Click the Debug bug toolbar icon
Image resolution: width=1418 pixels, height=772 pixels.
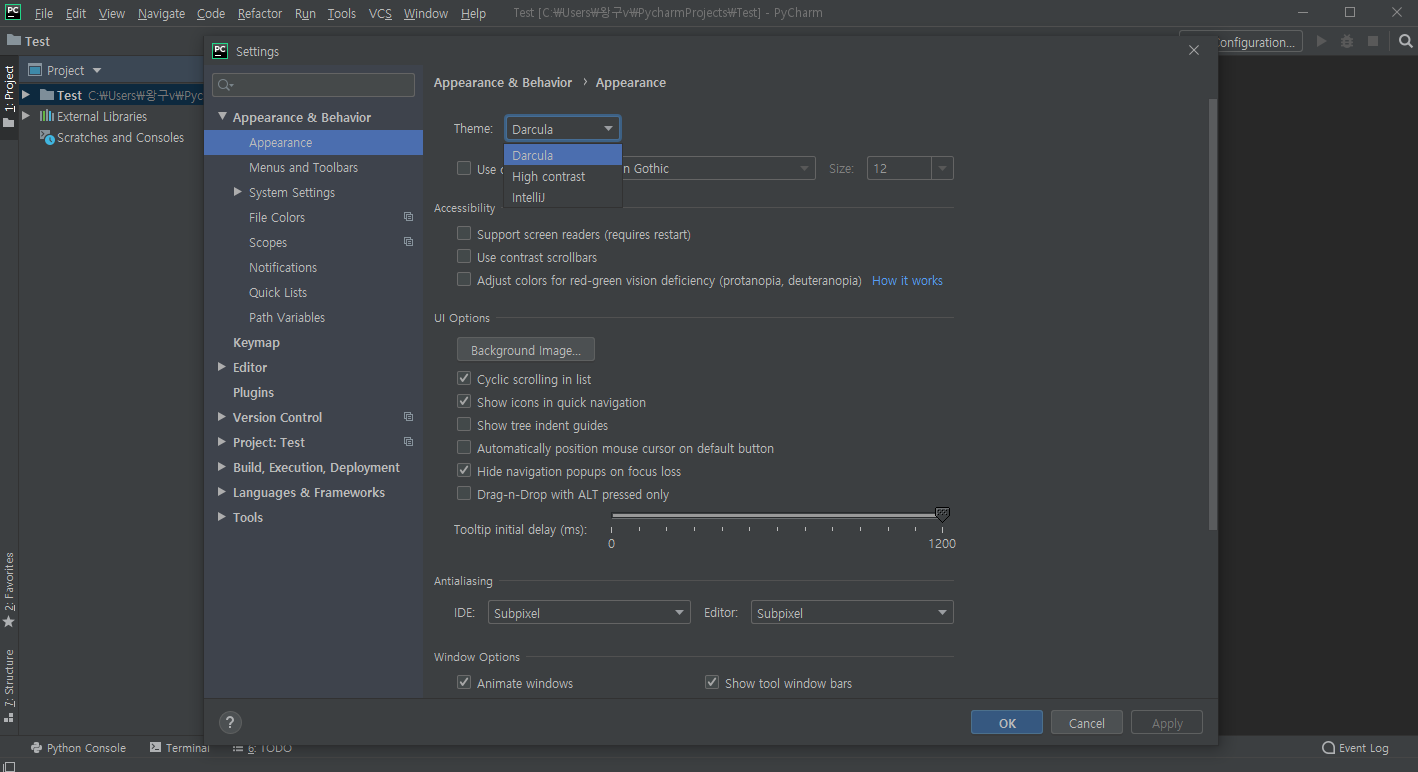coord(1347,42)
